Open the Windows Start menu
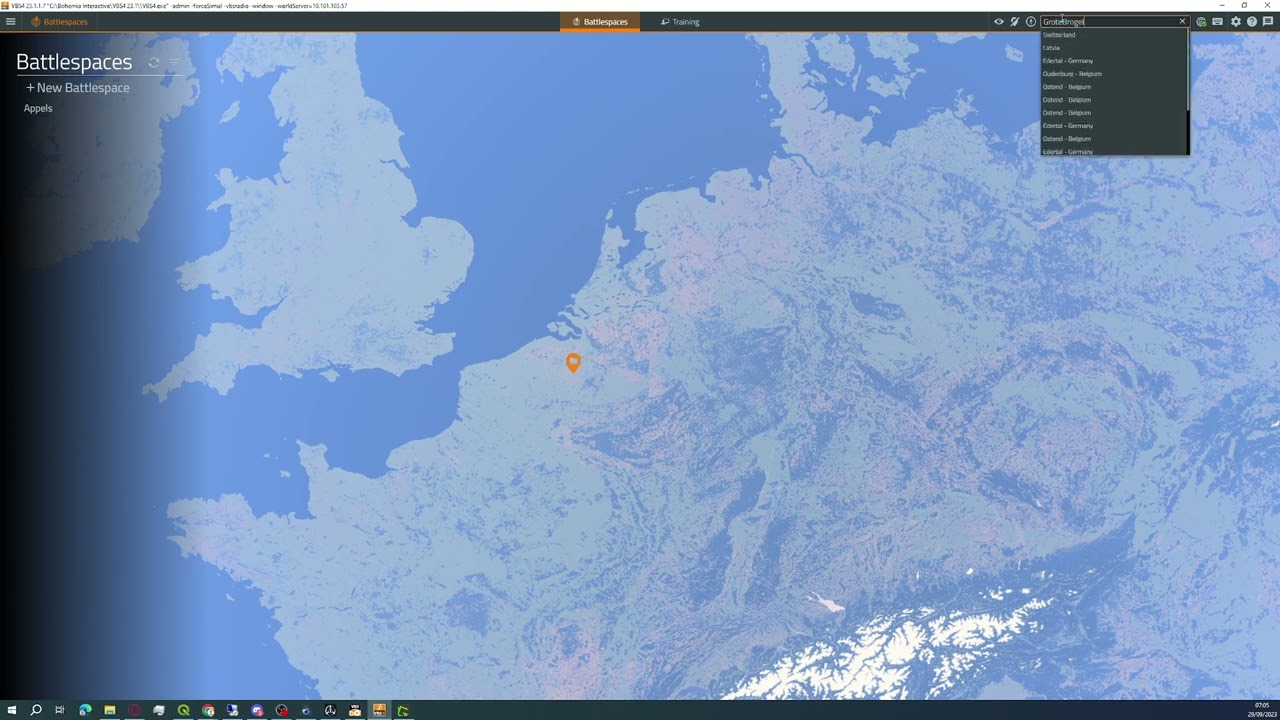This screenshot has height=720, width=1280. click(12, 710)
